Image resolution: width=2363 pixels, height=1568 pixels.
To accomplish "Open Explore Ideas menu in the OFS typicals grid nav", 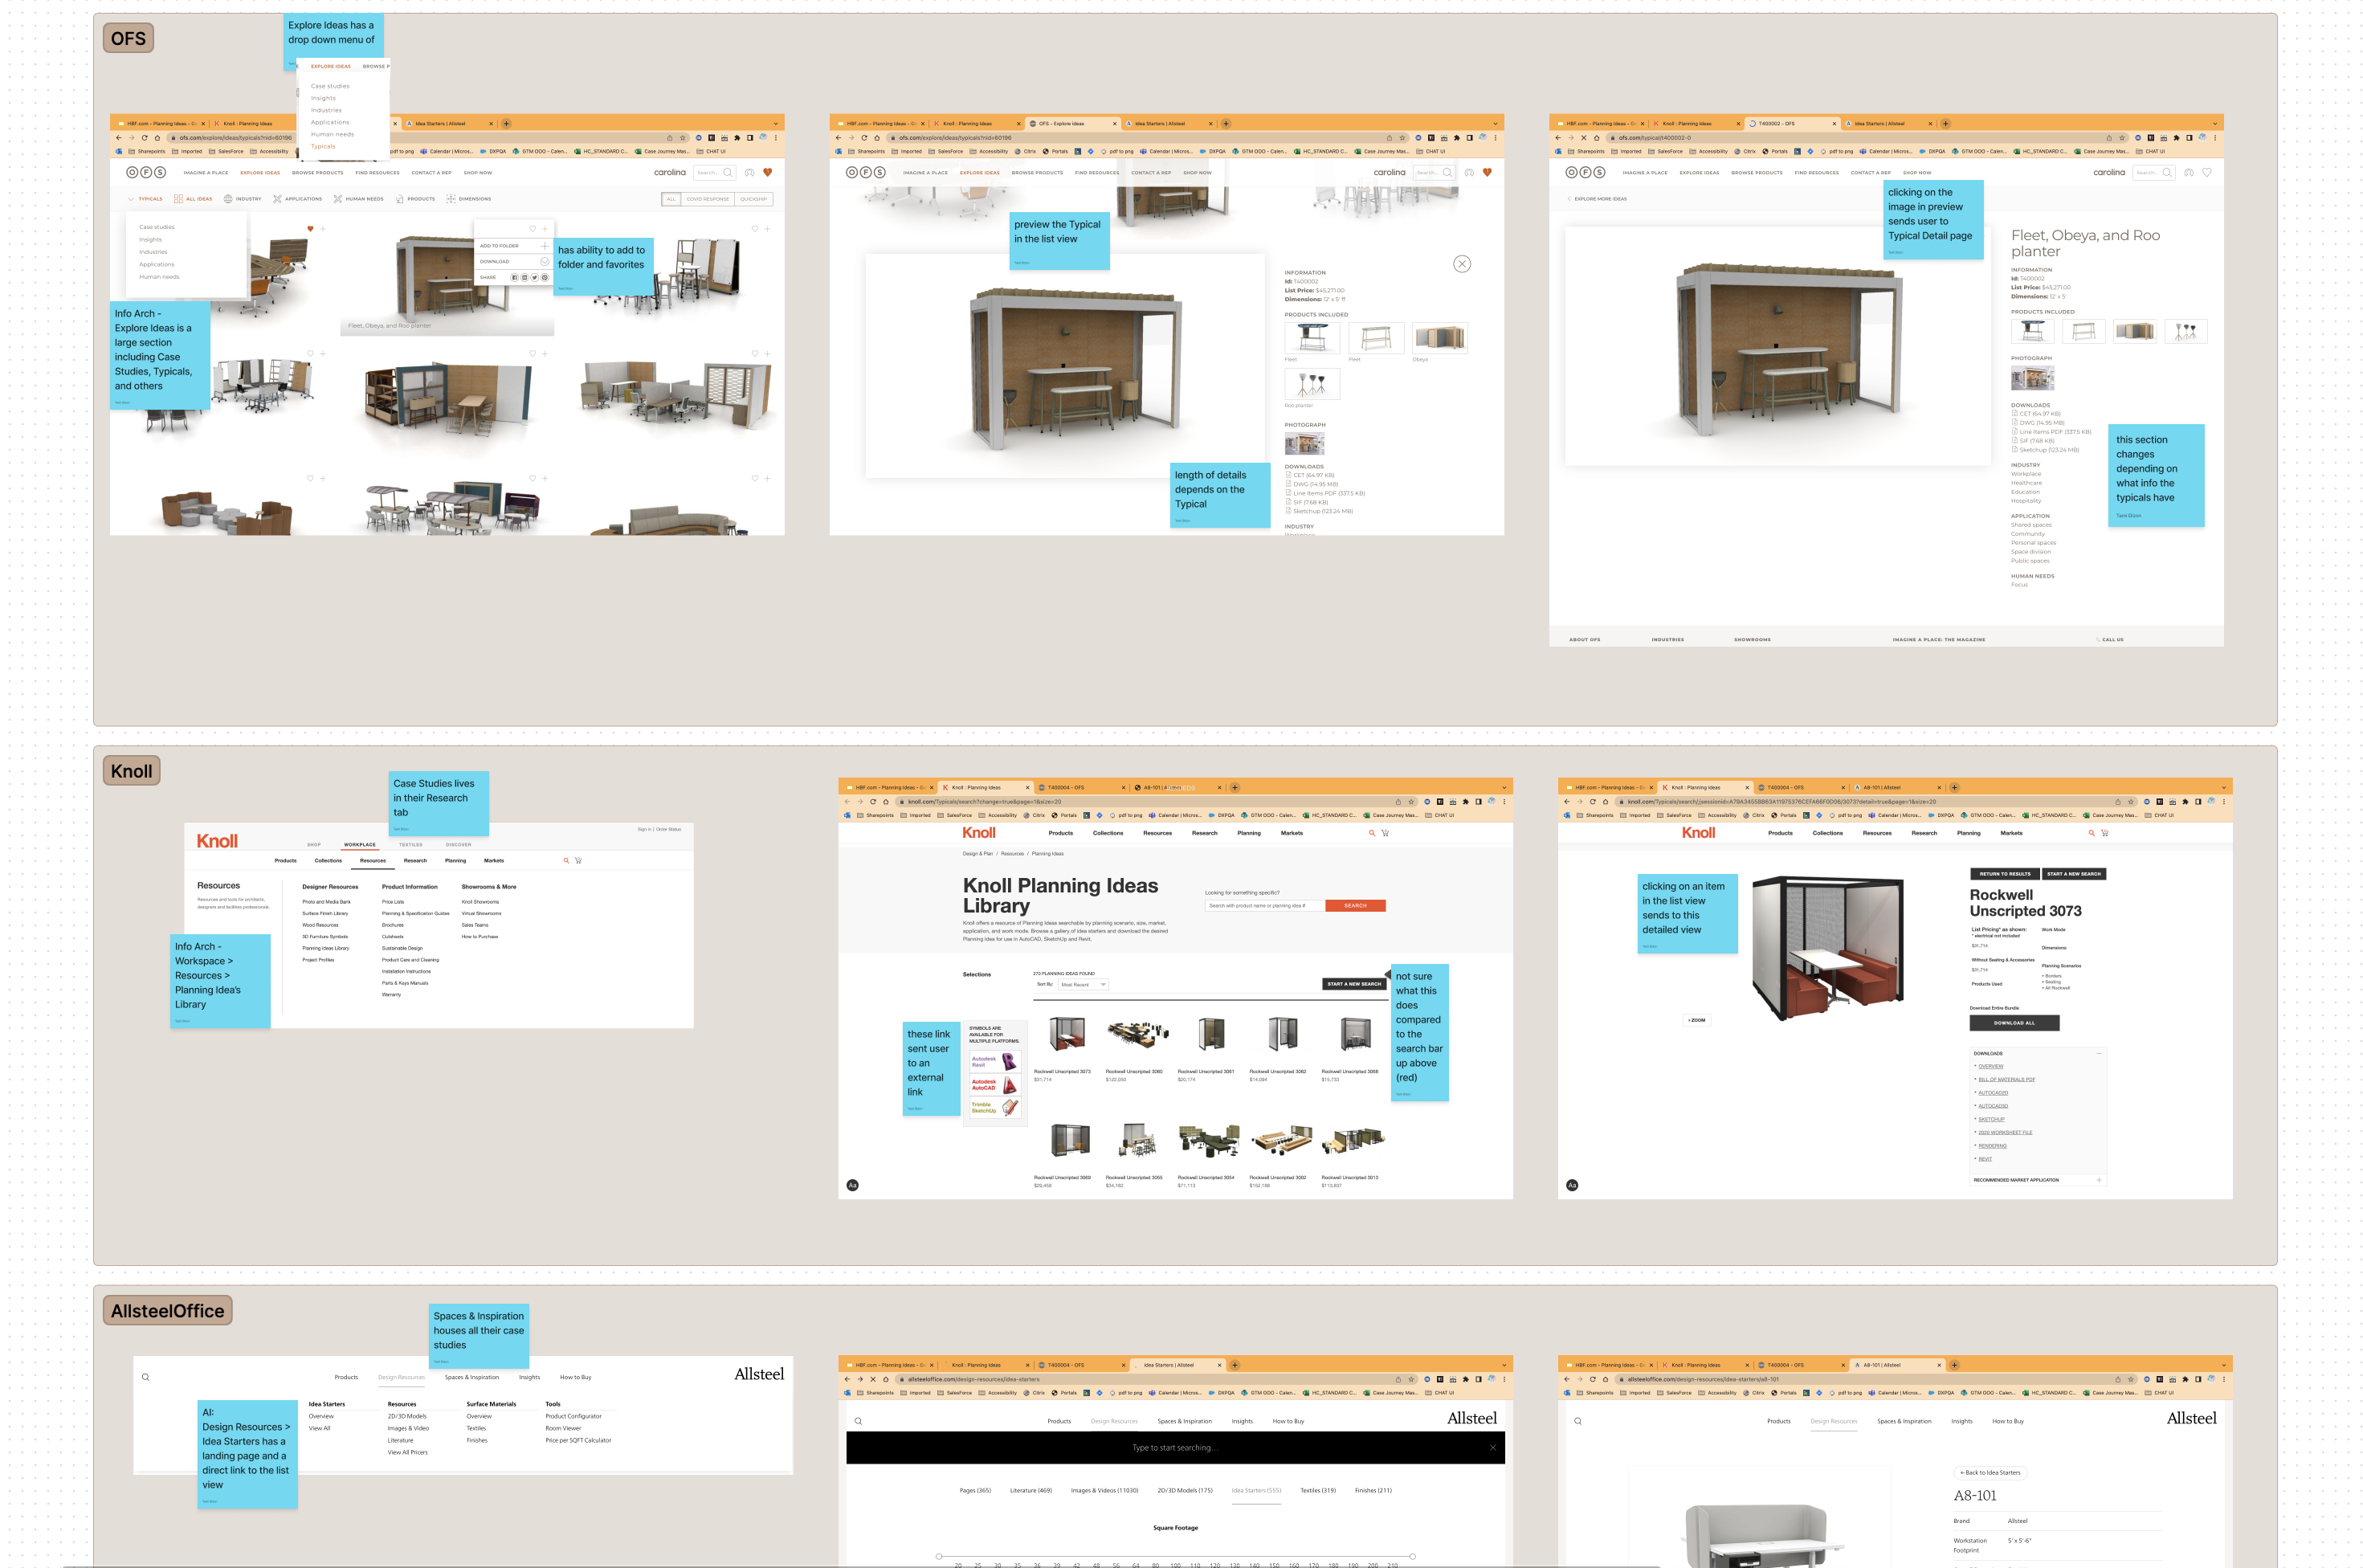I will click(260, 172).
